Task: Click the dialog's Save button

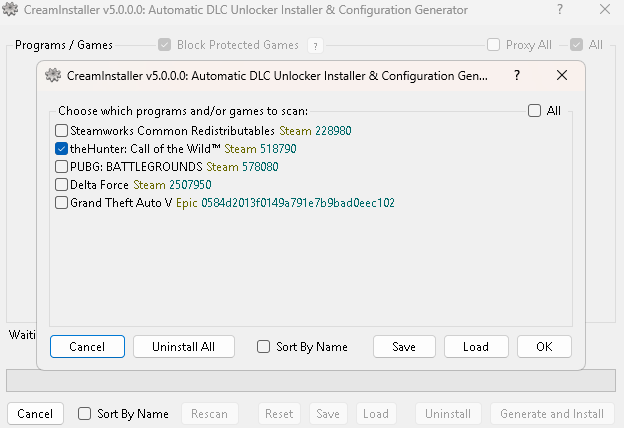Action: click(404, 346)
